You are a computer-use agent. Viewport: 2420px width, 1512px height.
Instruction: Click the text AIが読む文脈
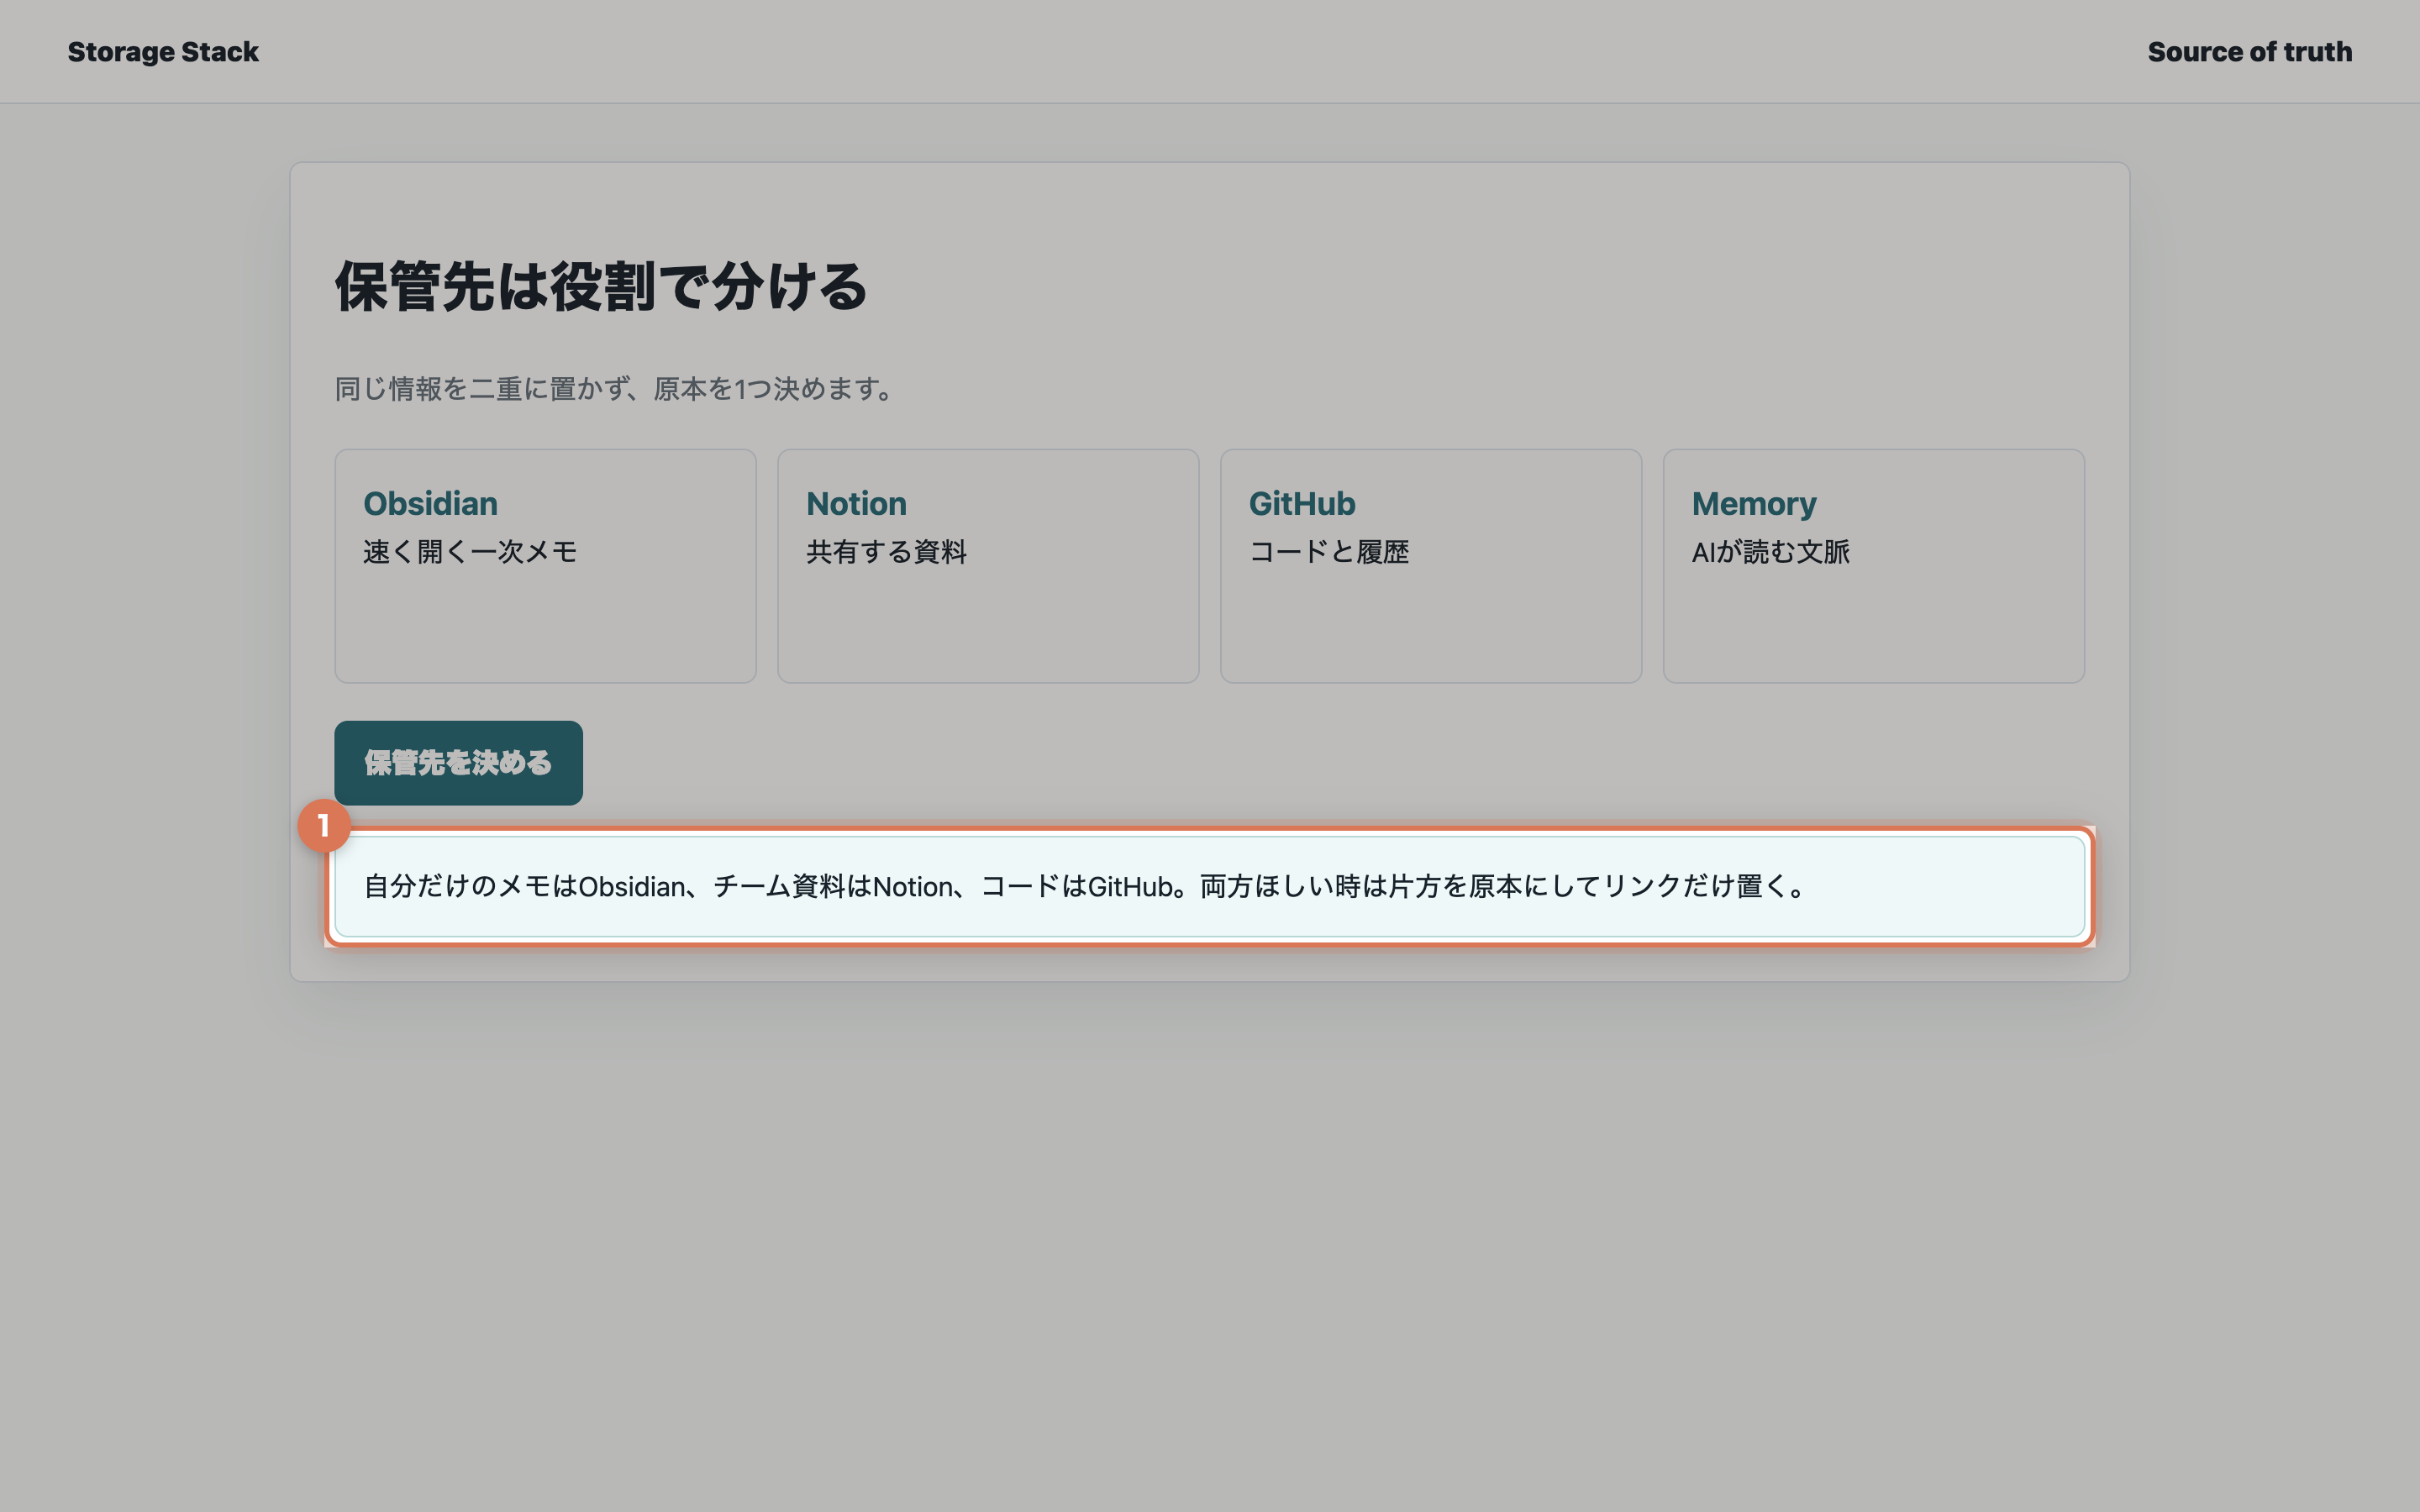1770,552
